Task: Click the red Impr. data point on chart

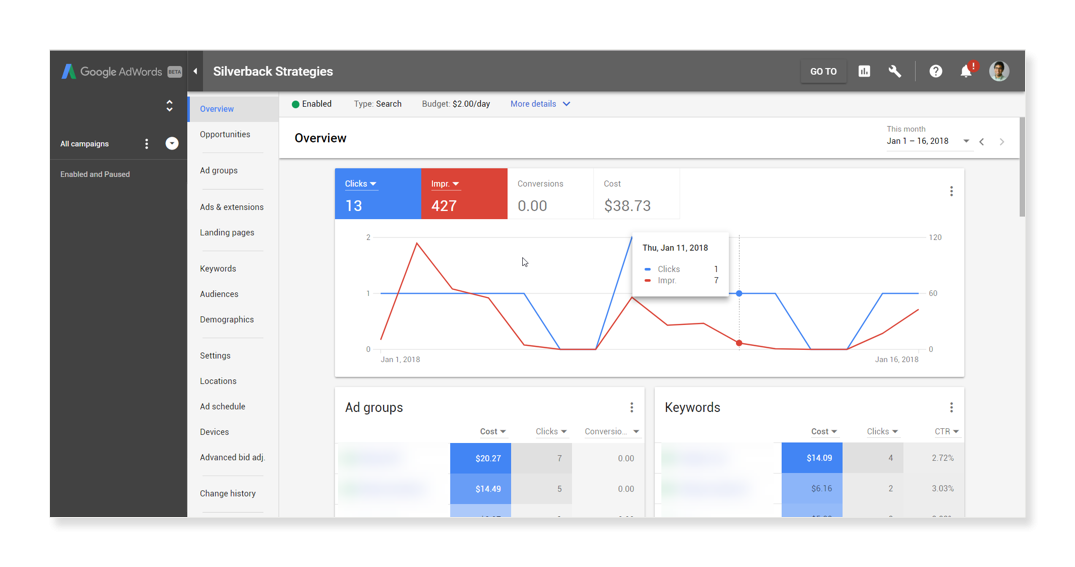Action: coord(739,343)
